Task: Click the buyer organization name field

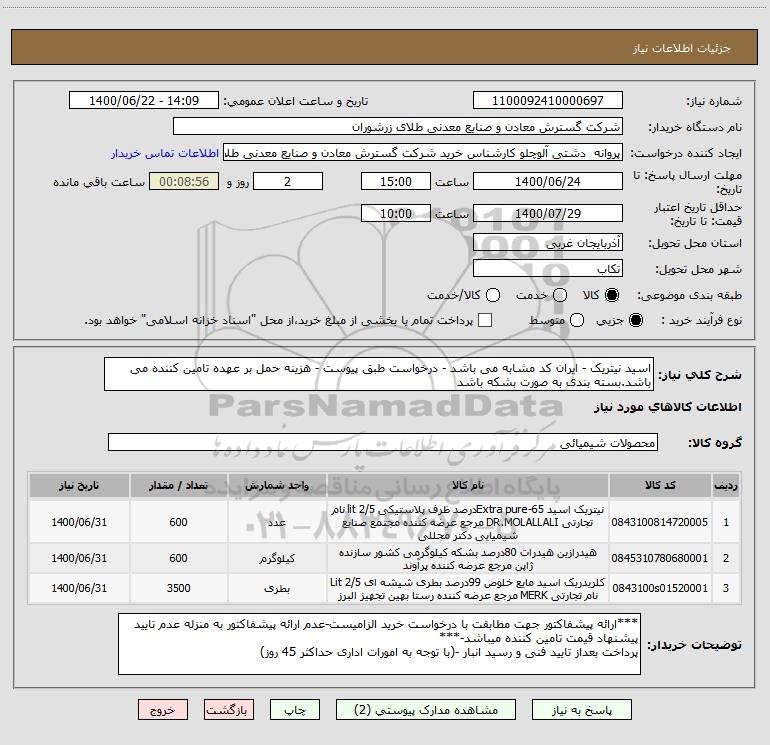Action: point(398,127)
